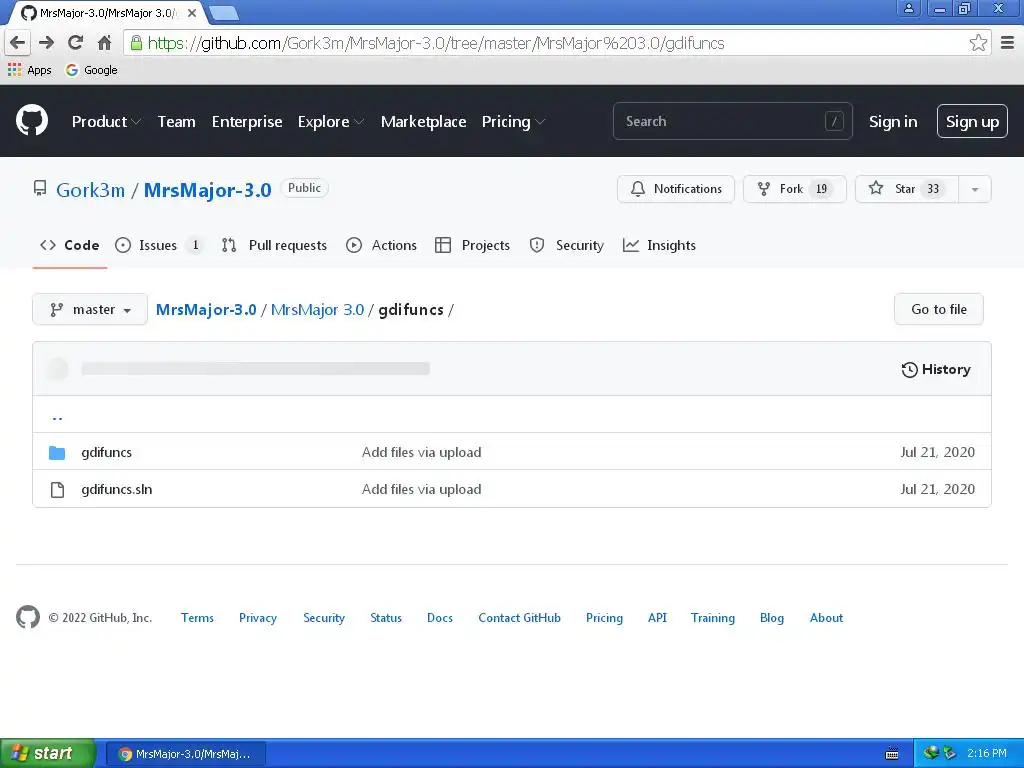1024x768 pixels.
Task: Switch to the Code tab
Action: click(70, 246)
